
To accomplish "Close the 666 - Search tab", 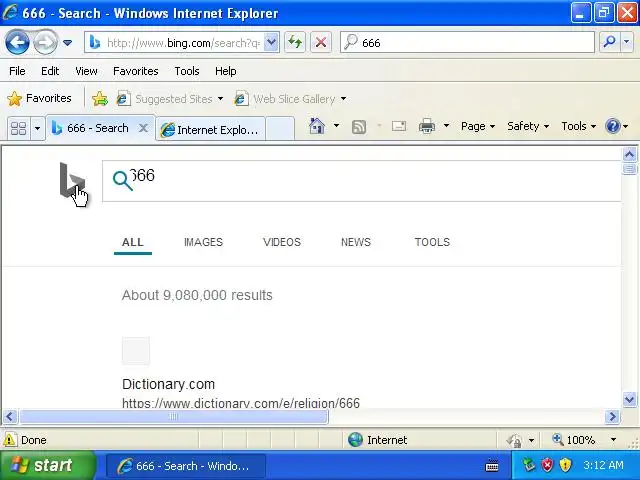I will point(143,128).
